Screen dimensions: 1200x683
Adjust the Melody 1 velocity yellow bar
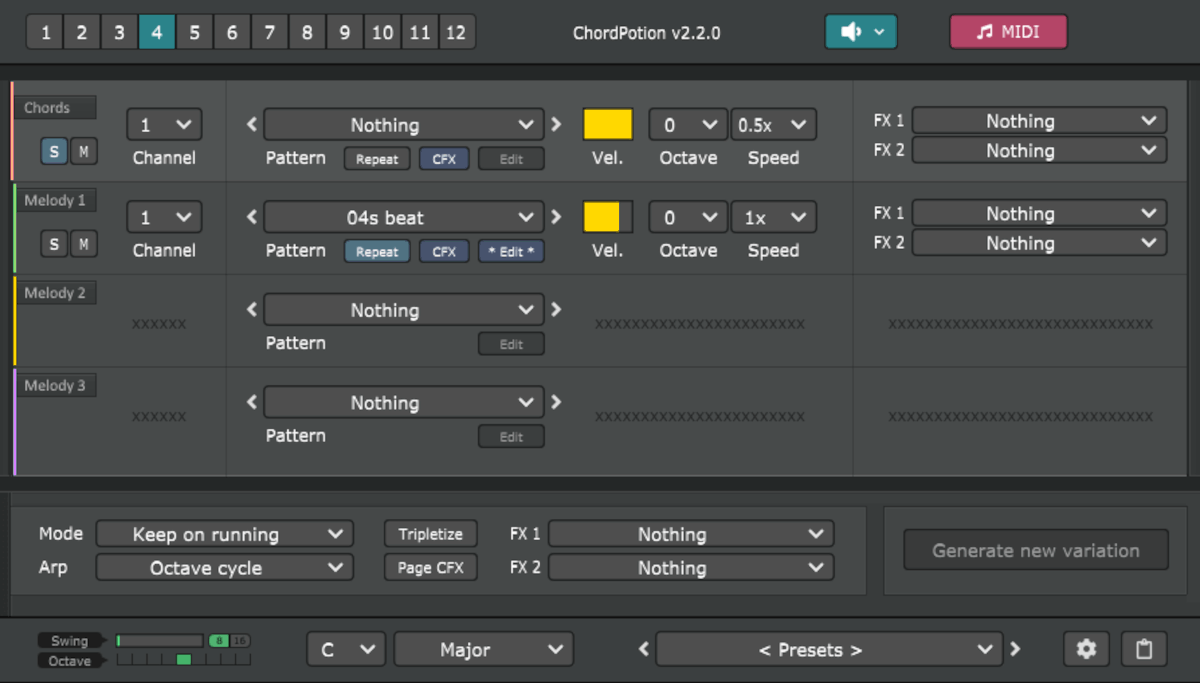click(608, 217)
